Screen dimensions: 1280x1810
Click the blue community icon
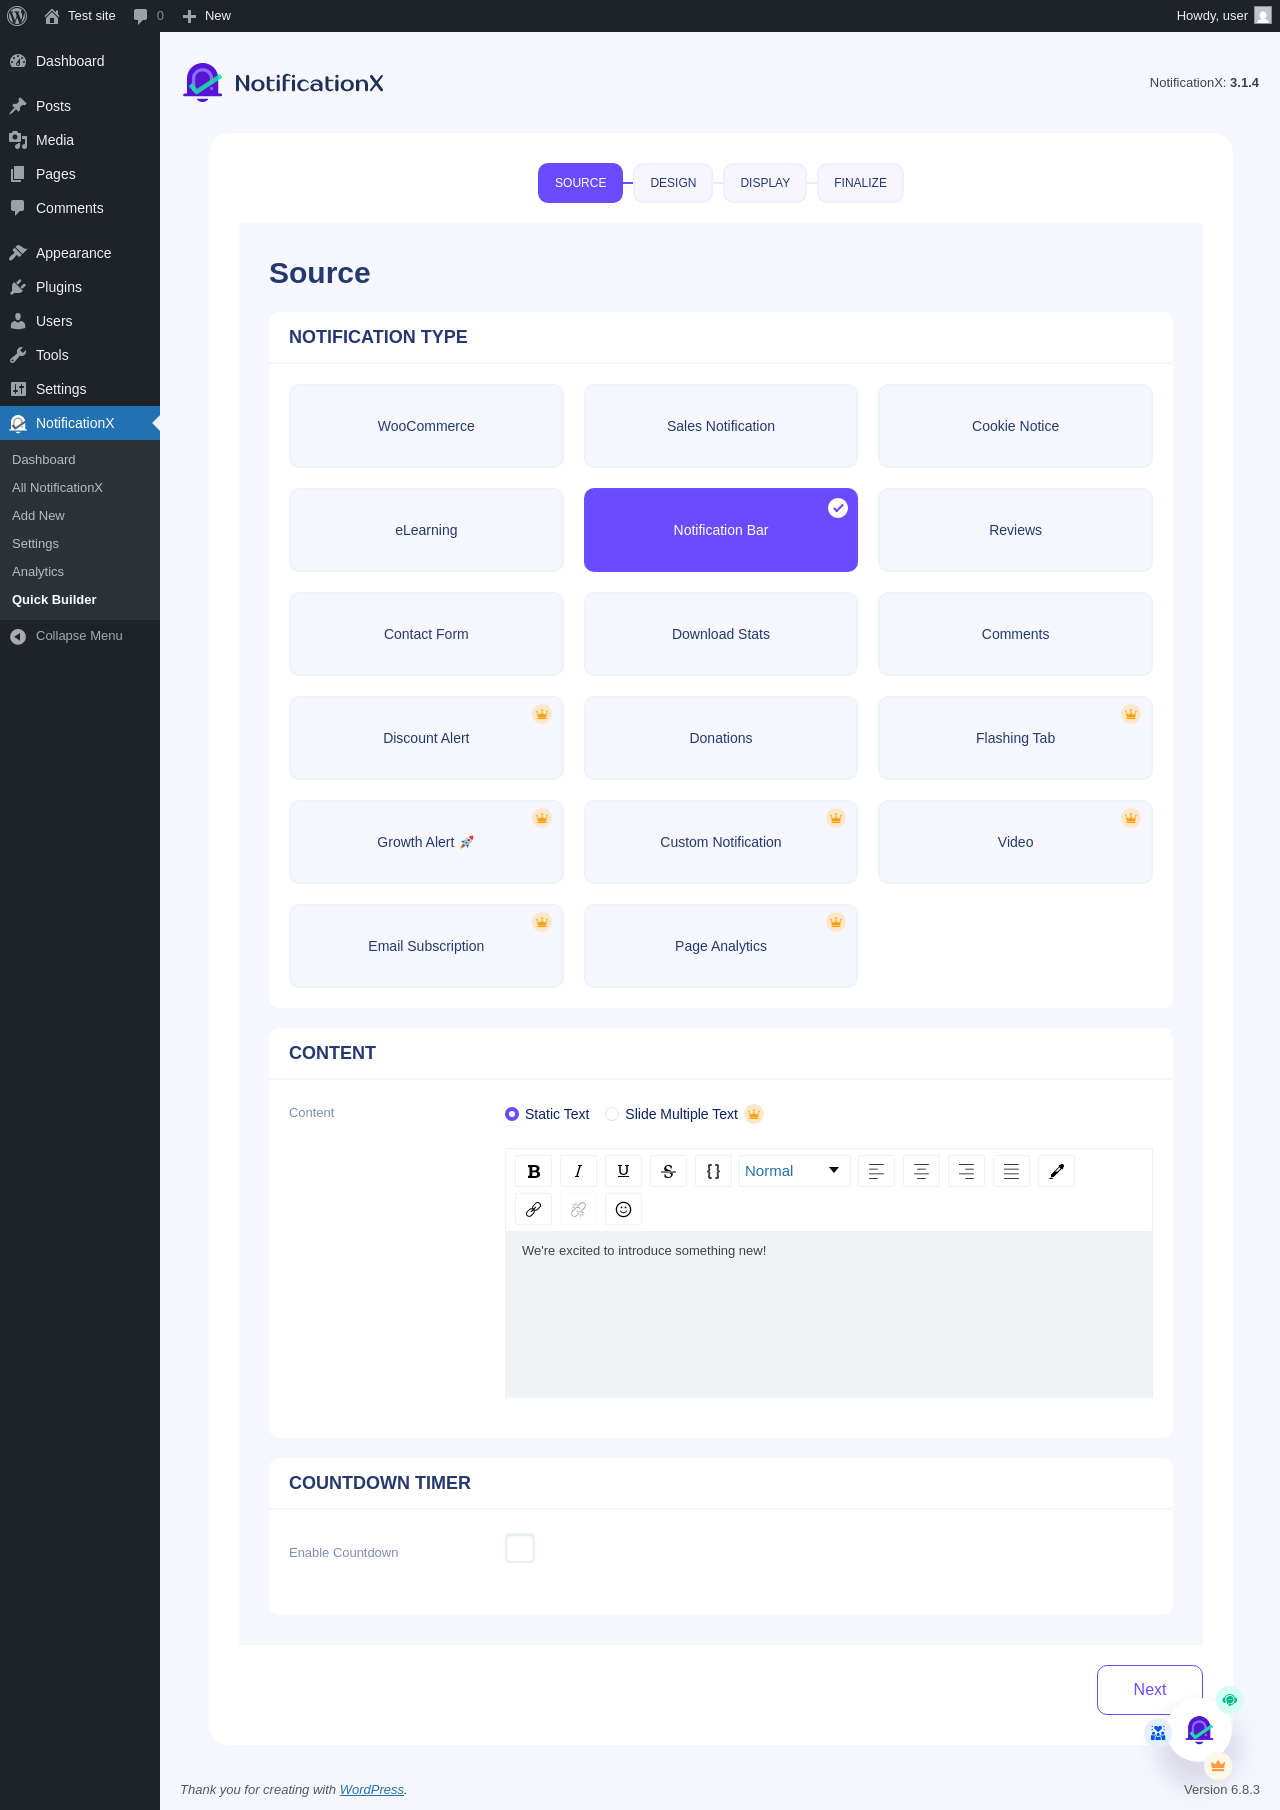tap(1158, 1733)
